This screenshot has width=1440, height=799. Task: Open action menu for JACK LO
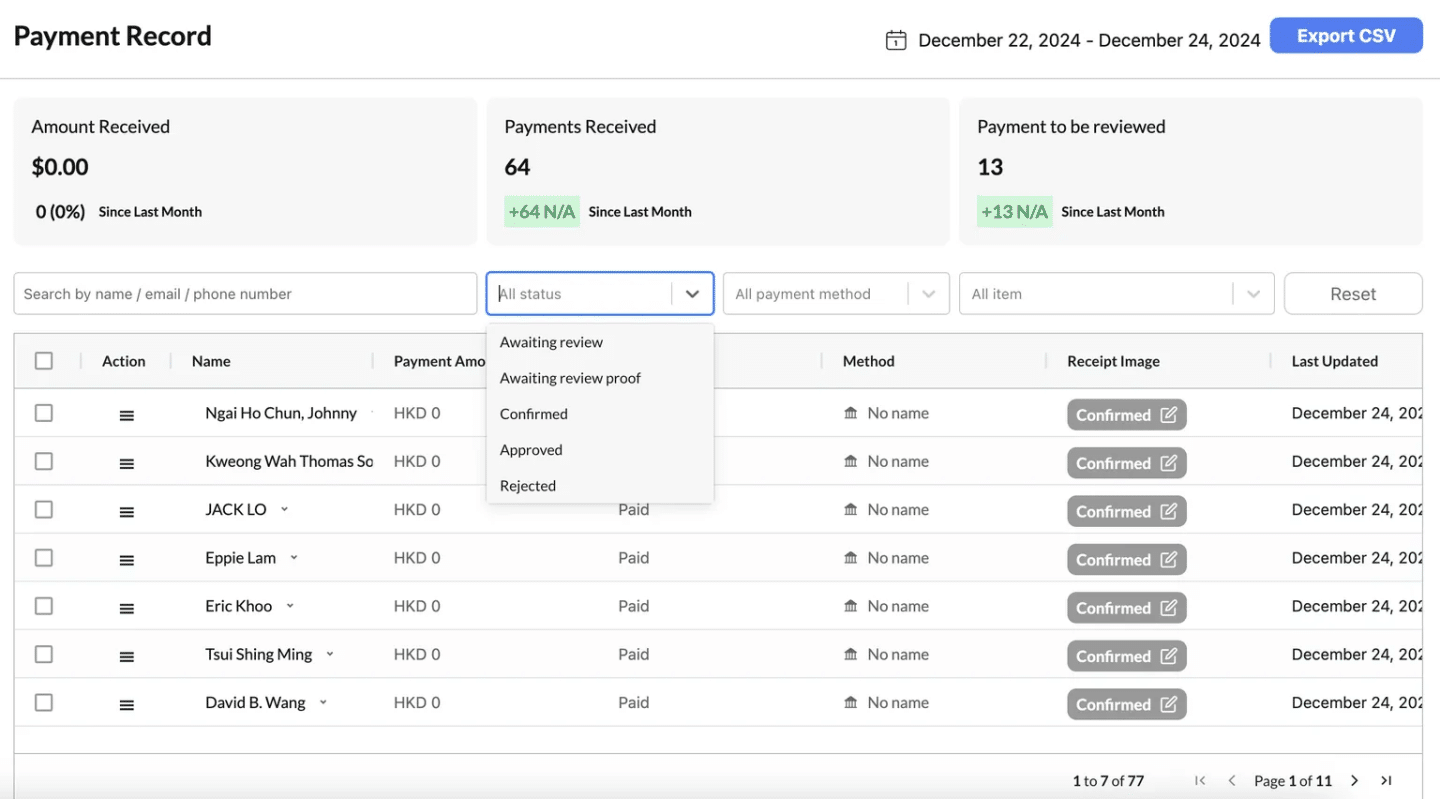pyautogui.click(x=127, y=511)
